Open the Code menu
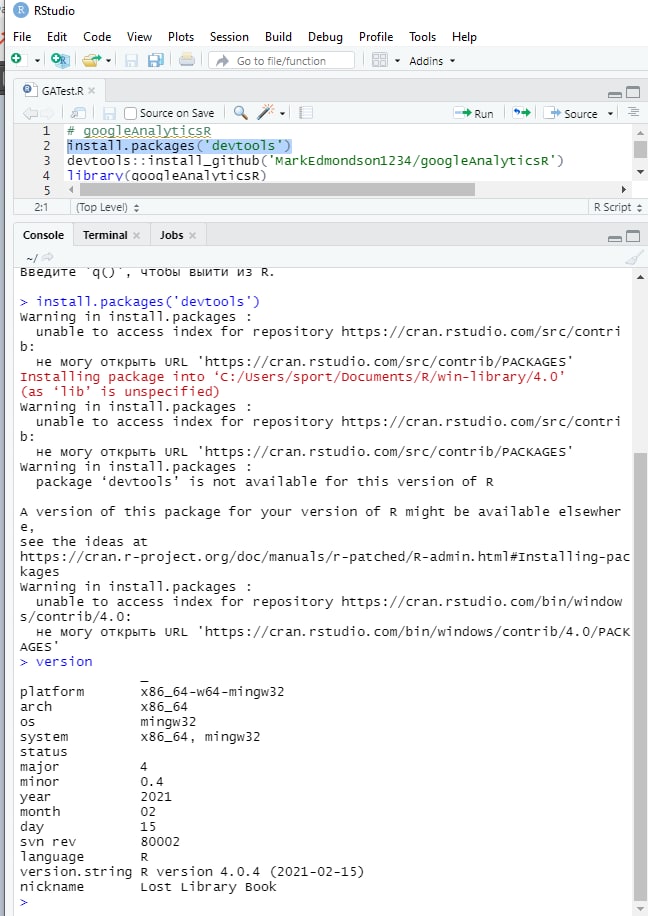Viewport: 648px width, 916px height. (97, 37)
